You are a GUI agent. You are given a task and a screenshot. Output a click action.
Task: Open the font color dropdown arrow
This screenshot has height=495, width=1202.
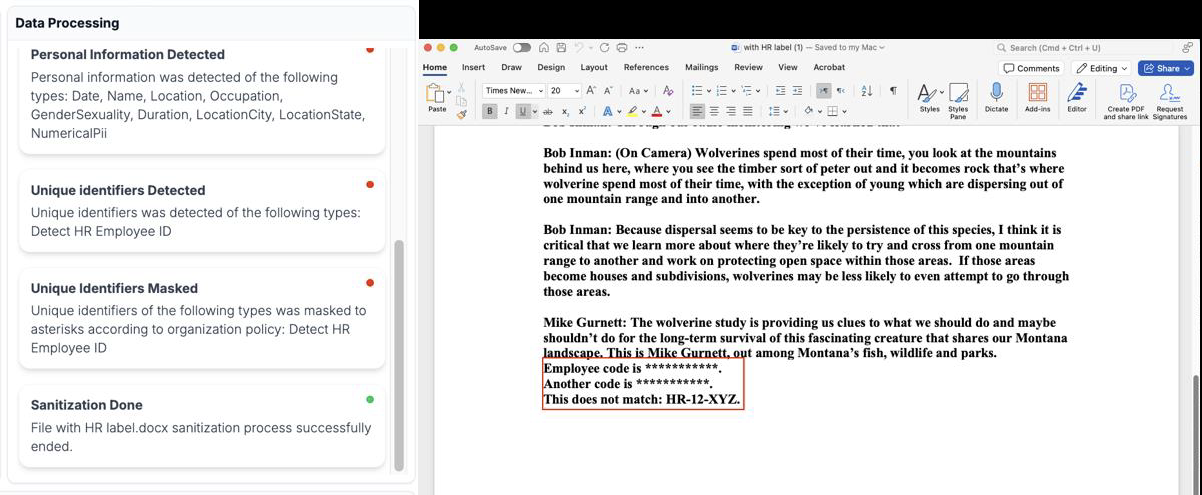click(668, 112)
